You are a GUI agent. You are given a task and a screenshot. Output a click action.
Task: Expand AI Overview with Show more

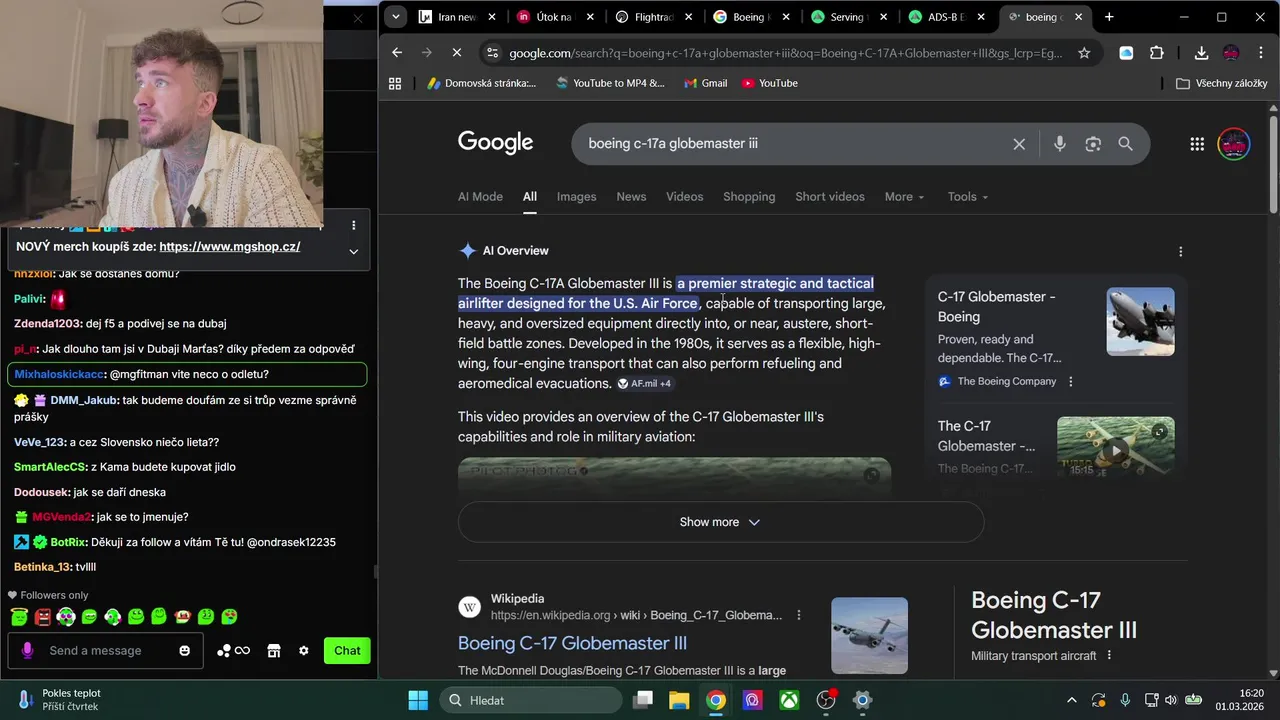(x=721, y=522)
